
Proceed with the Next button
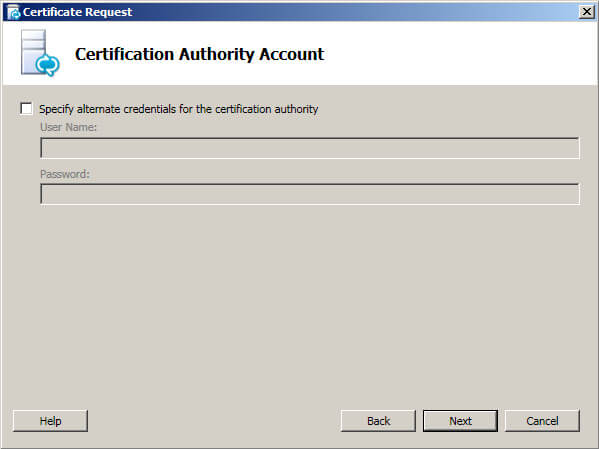[460, 421]
